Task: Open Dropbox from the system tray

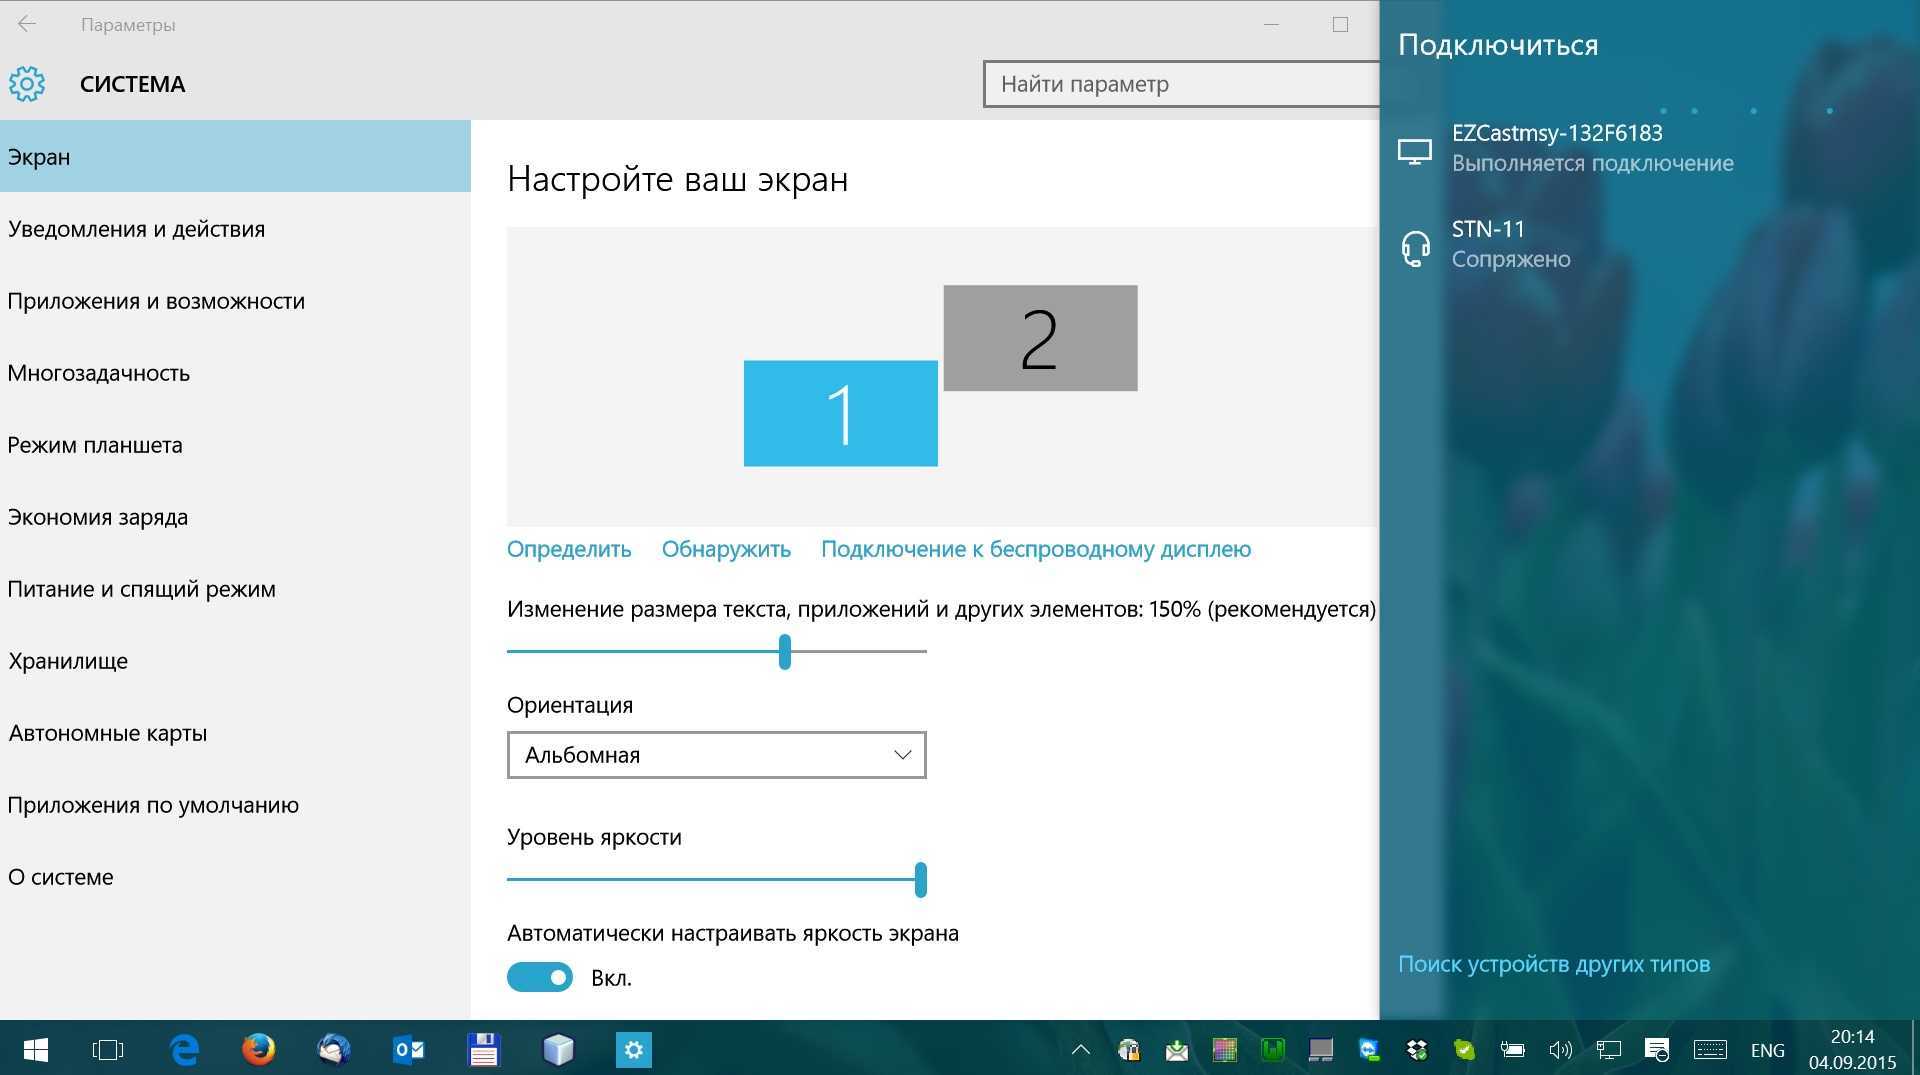Action: pos(1417,1050)
